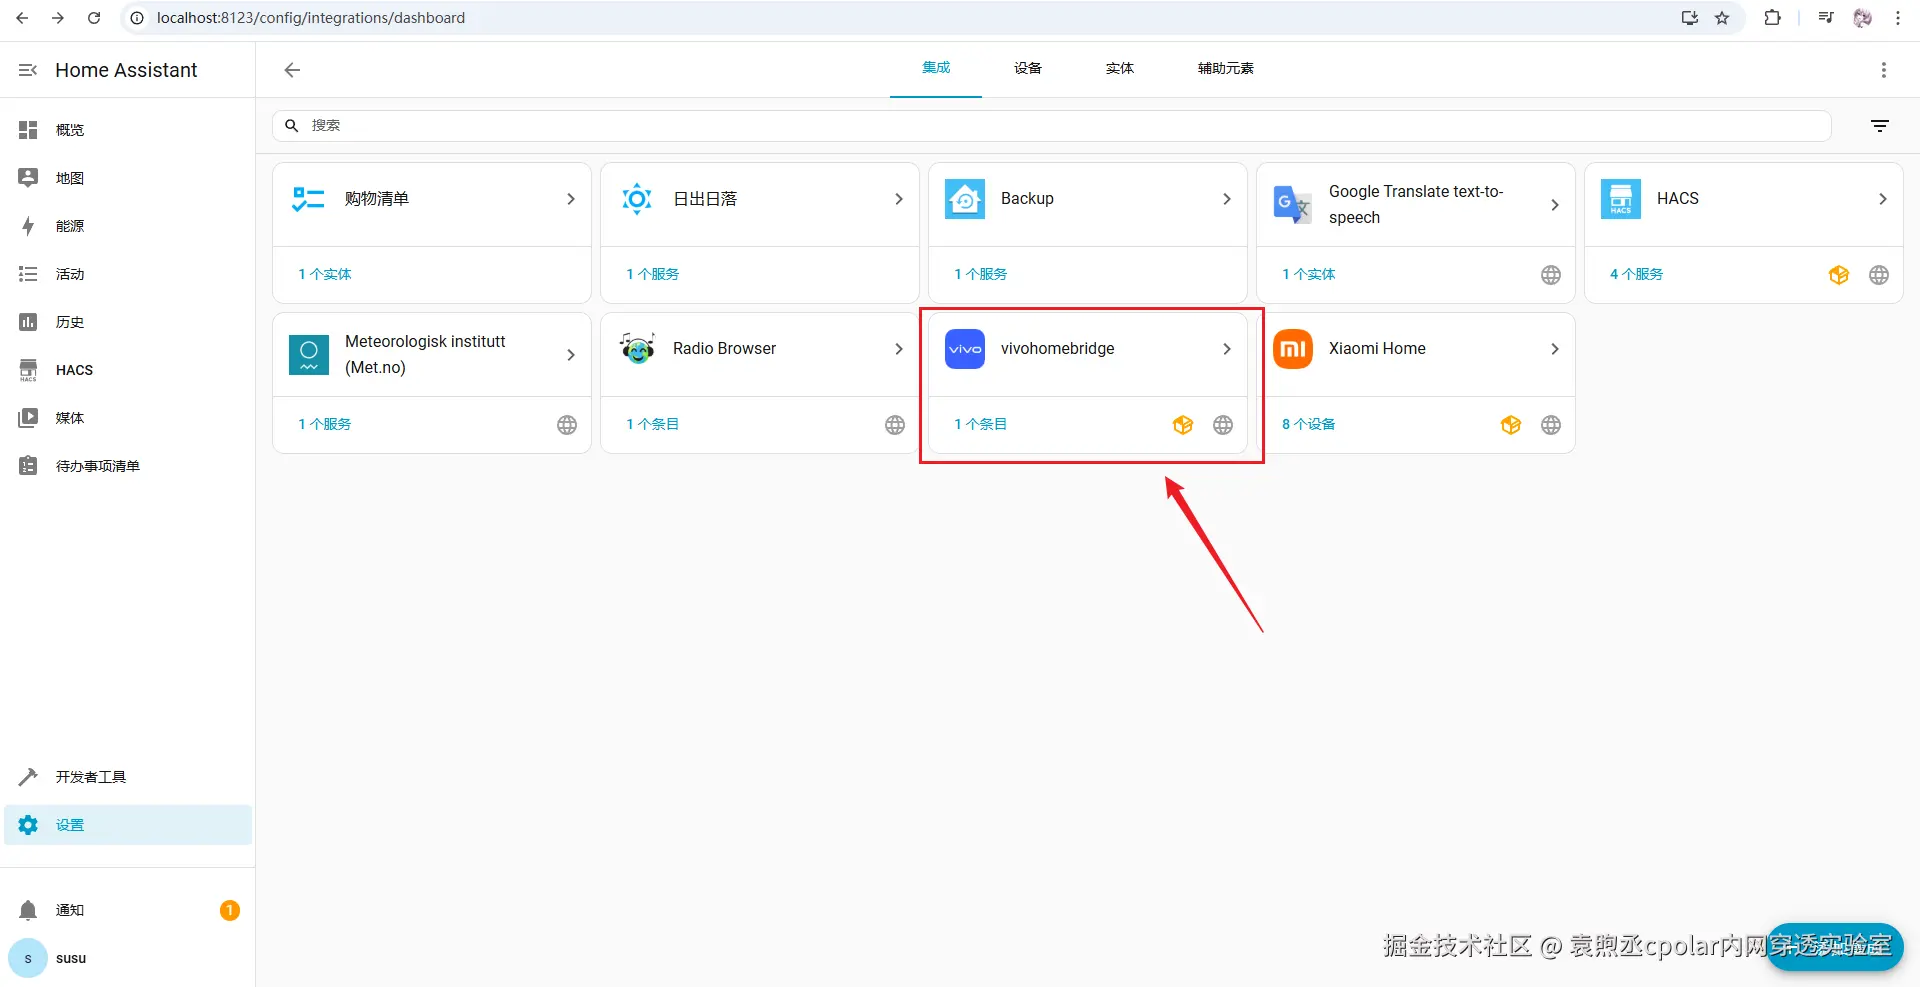Click the notification count badge 1
The image size is (1920, 987).
pyautogui.click(x=230, y=910)
